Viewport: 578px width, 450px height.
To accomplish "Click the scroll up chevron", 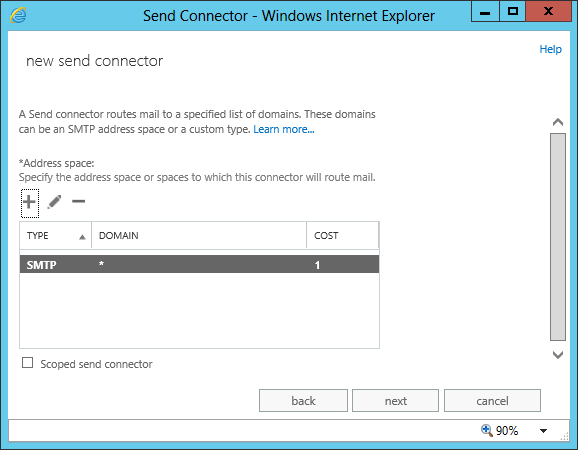I will [x=558, y=122].
